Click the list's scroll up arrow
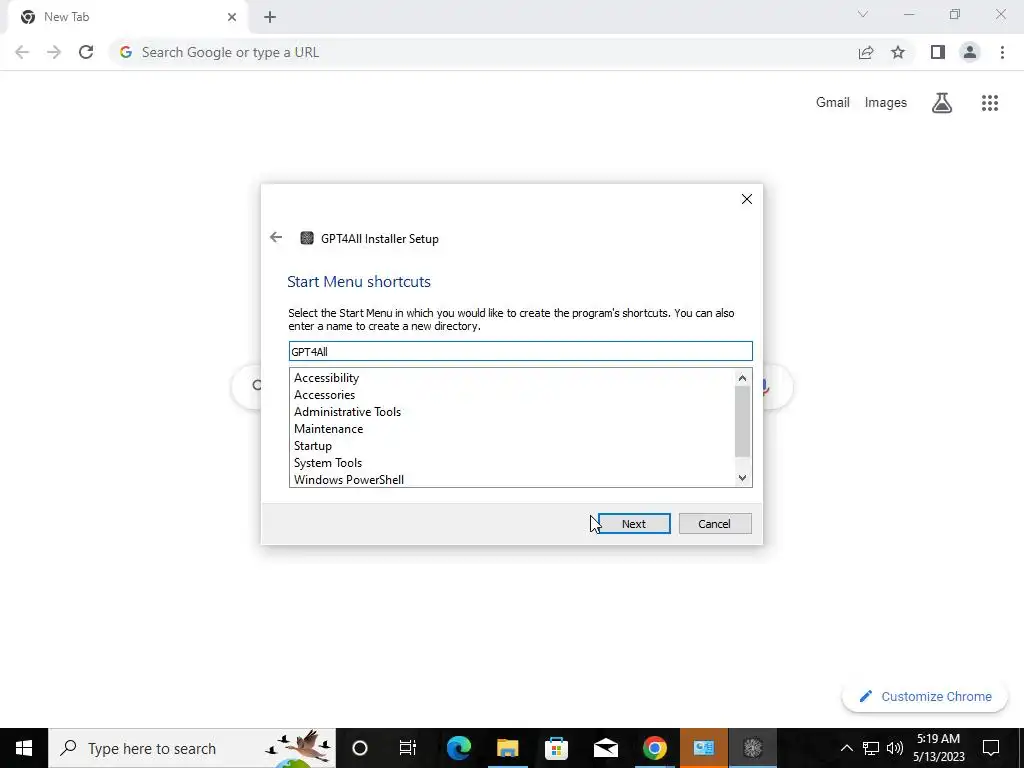This screenshot has width=1024, height=768. pyautogui.click(x=742, y=377)
